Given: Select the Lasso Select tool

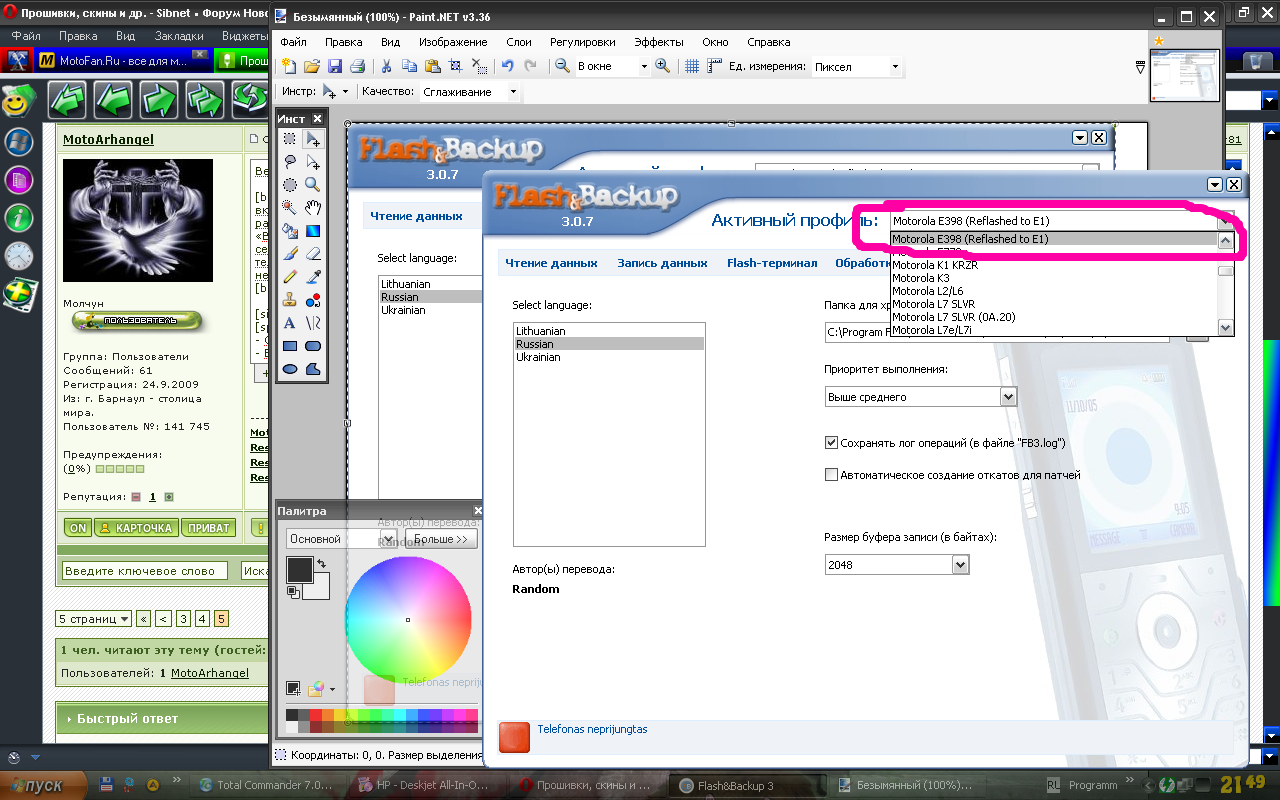Looking at the screenshot, I should [x=290, y=161].
